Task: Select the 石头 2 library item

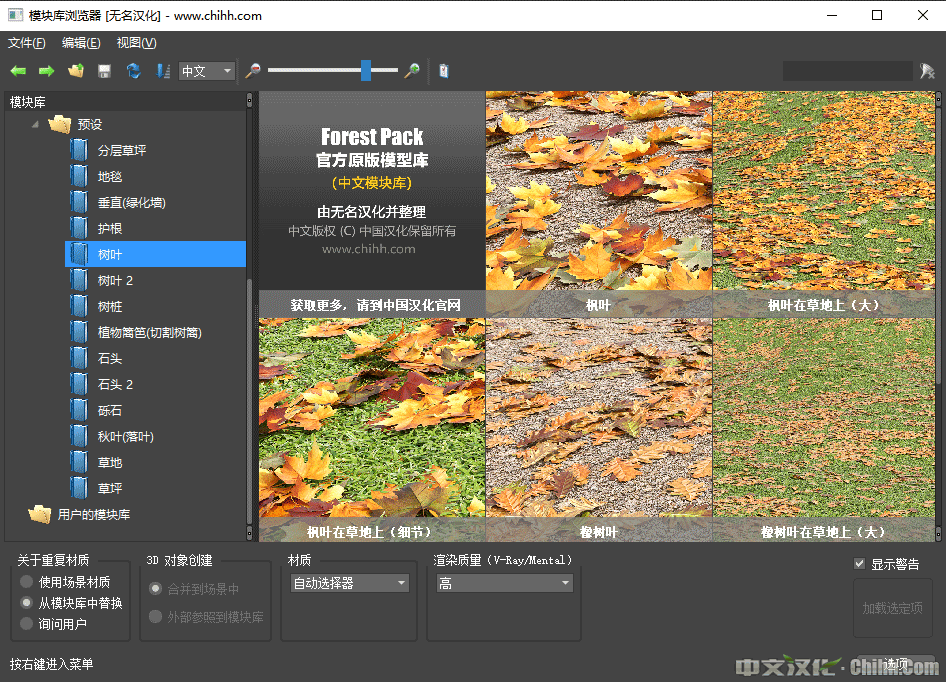Action: tap(115, 385)
